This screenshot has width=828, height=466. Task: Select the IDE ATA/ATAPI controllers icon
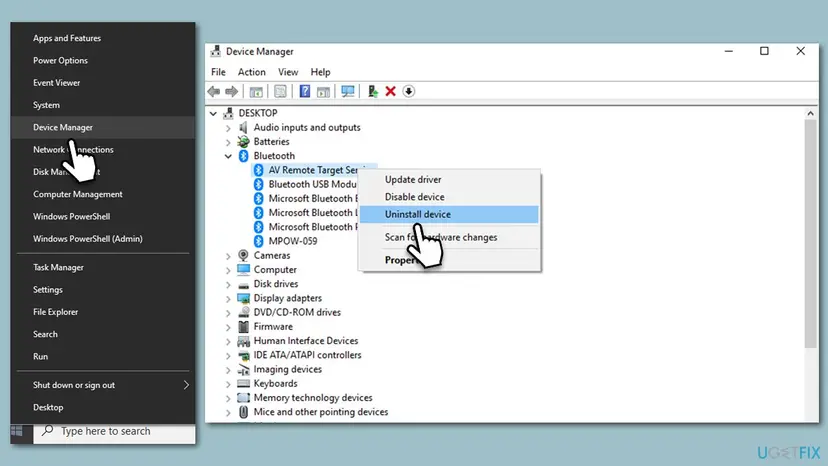(243, 355)
